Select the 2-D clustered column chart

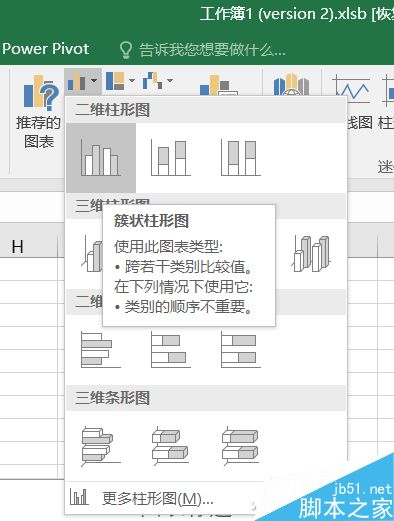pos(101,158)
